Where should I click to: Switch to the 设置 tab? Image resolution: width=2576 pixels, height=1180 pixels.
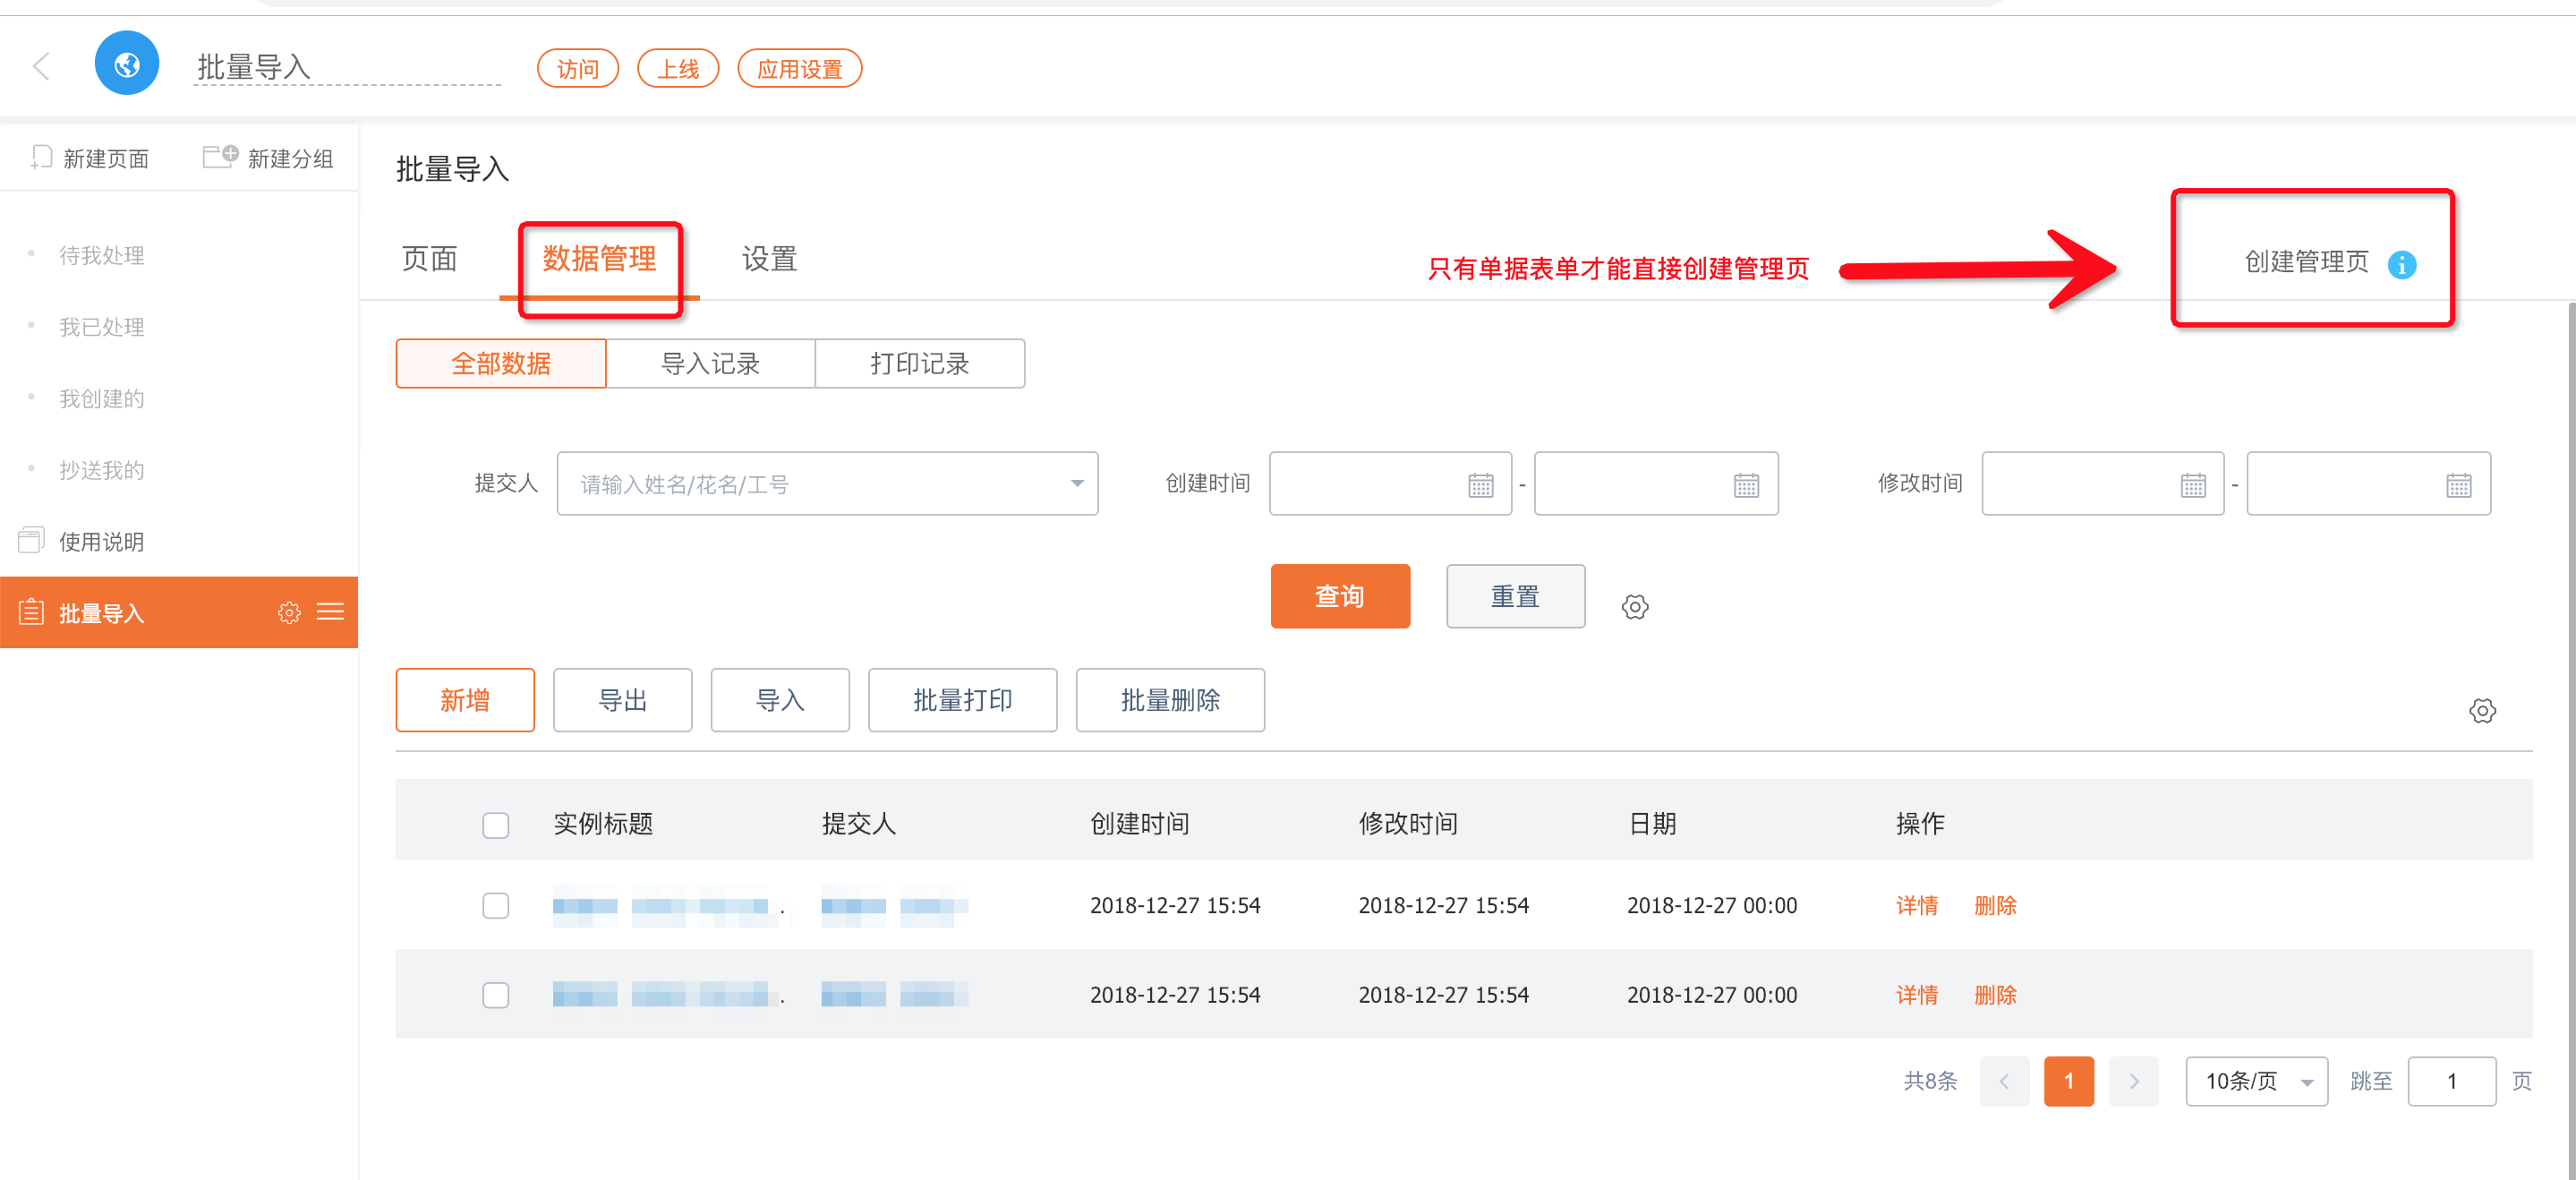768,260
